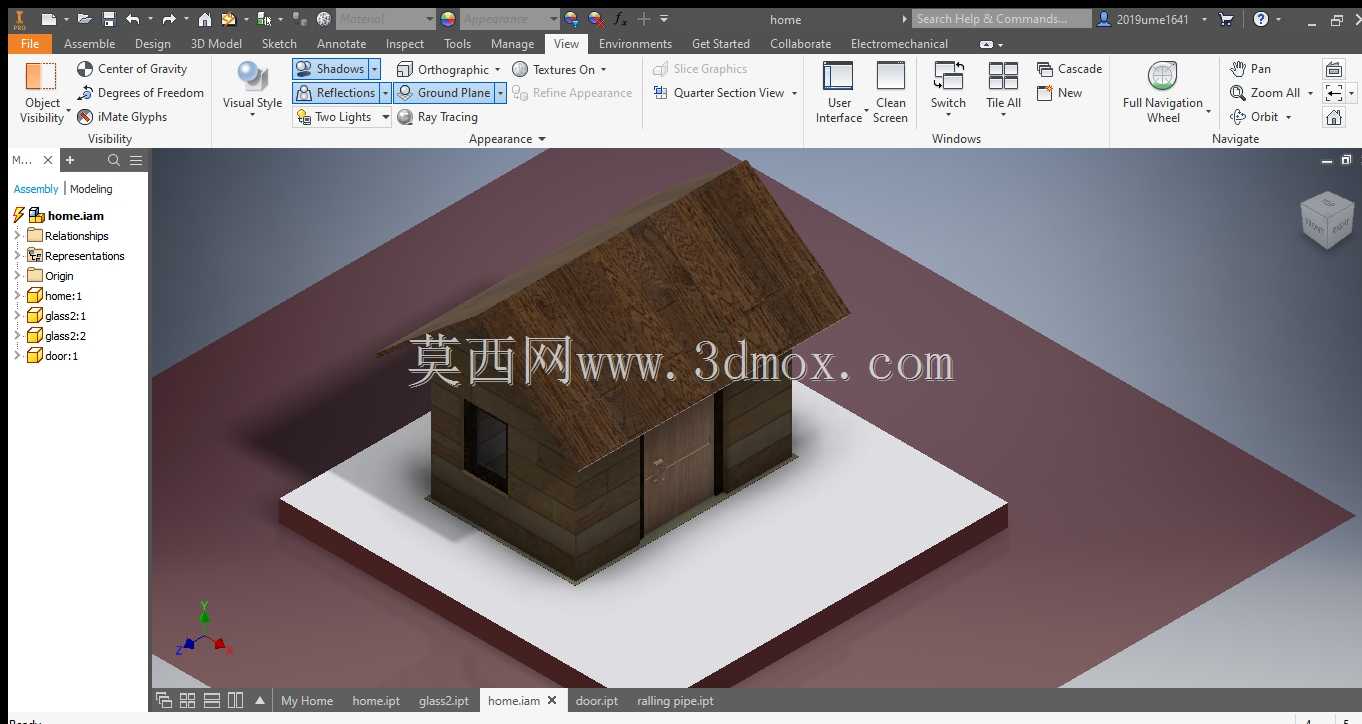This screenshot has width=1362, height=724.
Task: Expand the home:1 tree node
Action: (17, 296)
